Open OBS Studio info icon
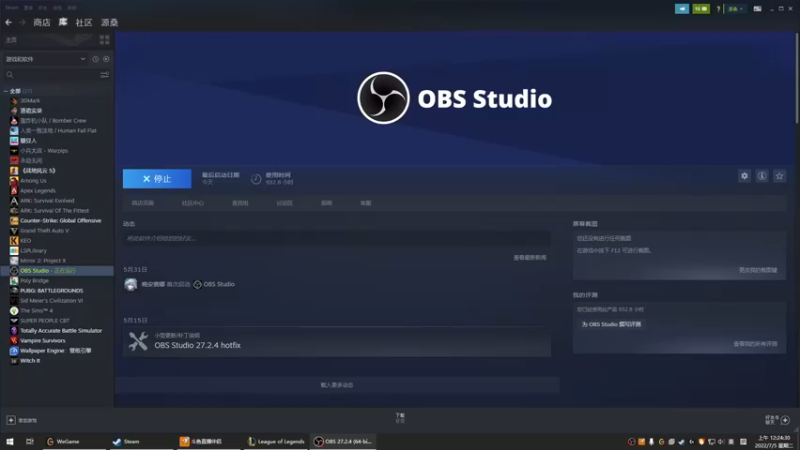Screen dimensions: 800x450 pos(762,176)
